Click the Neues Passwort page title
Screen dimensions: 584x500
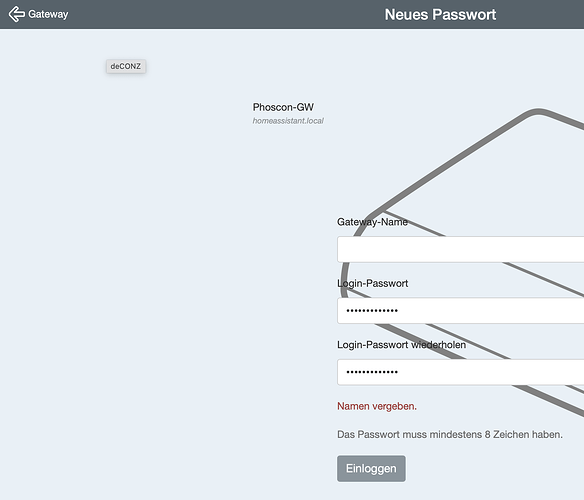click(440, 15)
